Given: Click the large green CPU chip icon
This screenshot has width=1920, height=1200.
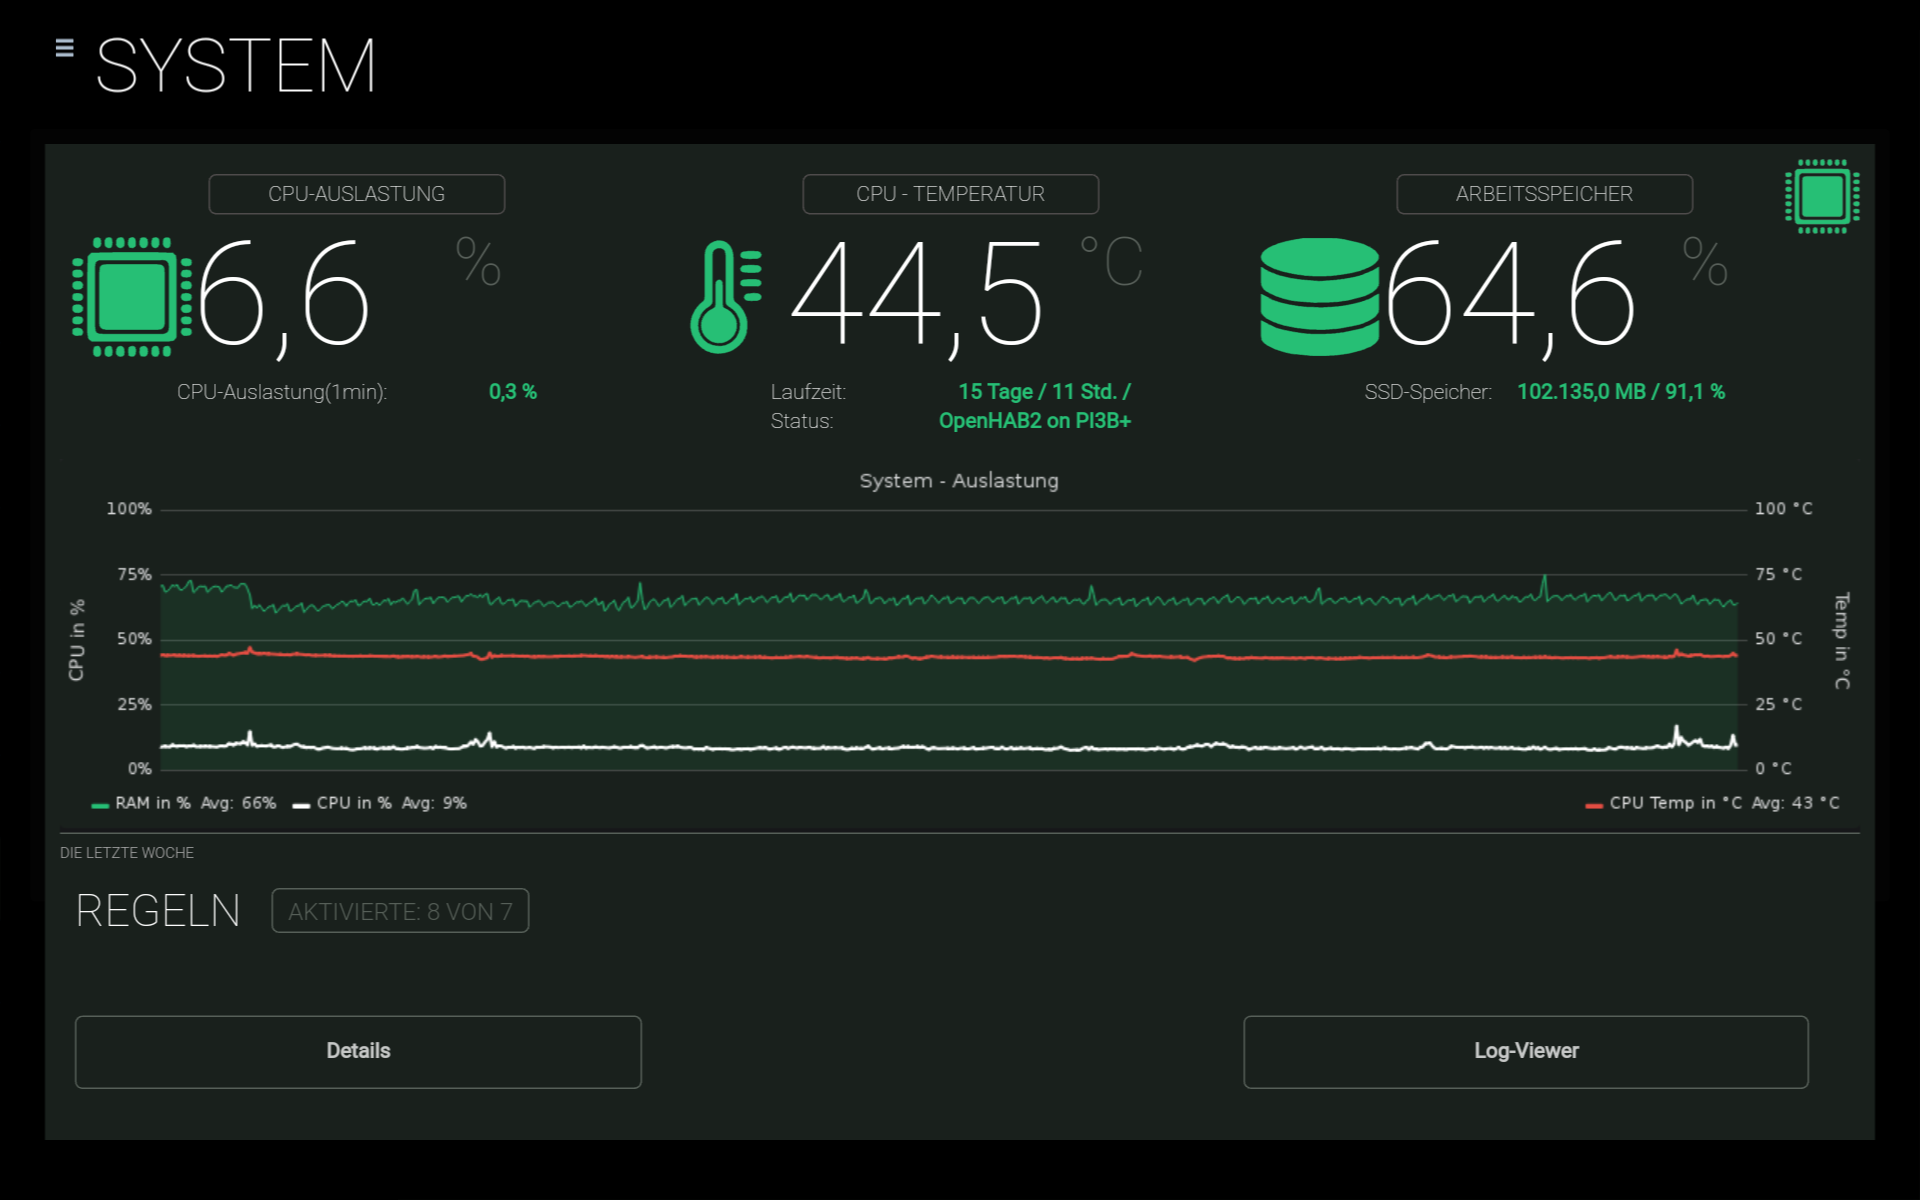Looking at the screenshot, I should coord(131,297).
